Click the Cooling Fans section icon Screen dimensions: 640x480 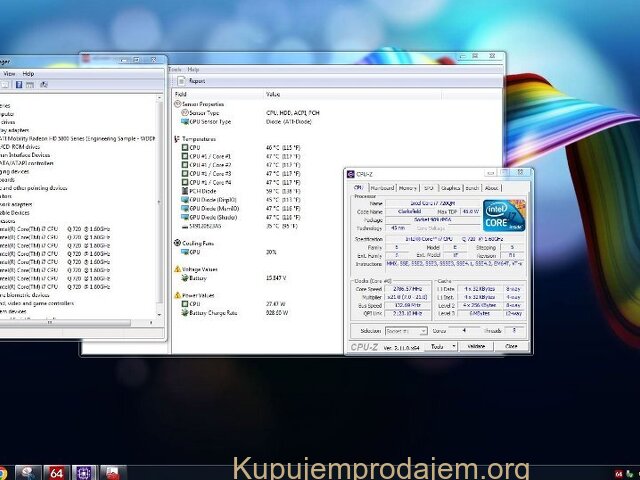pyautogui.click(x=178, y=243)
